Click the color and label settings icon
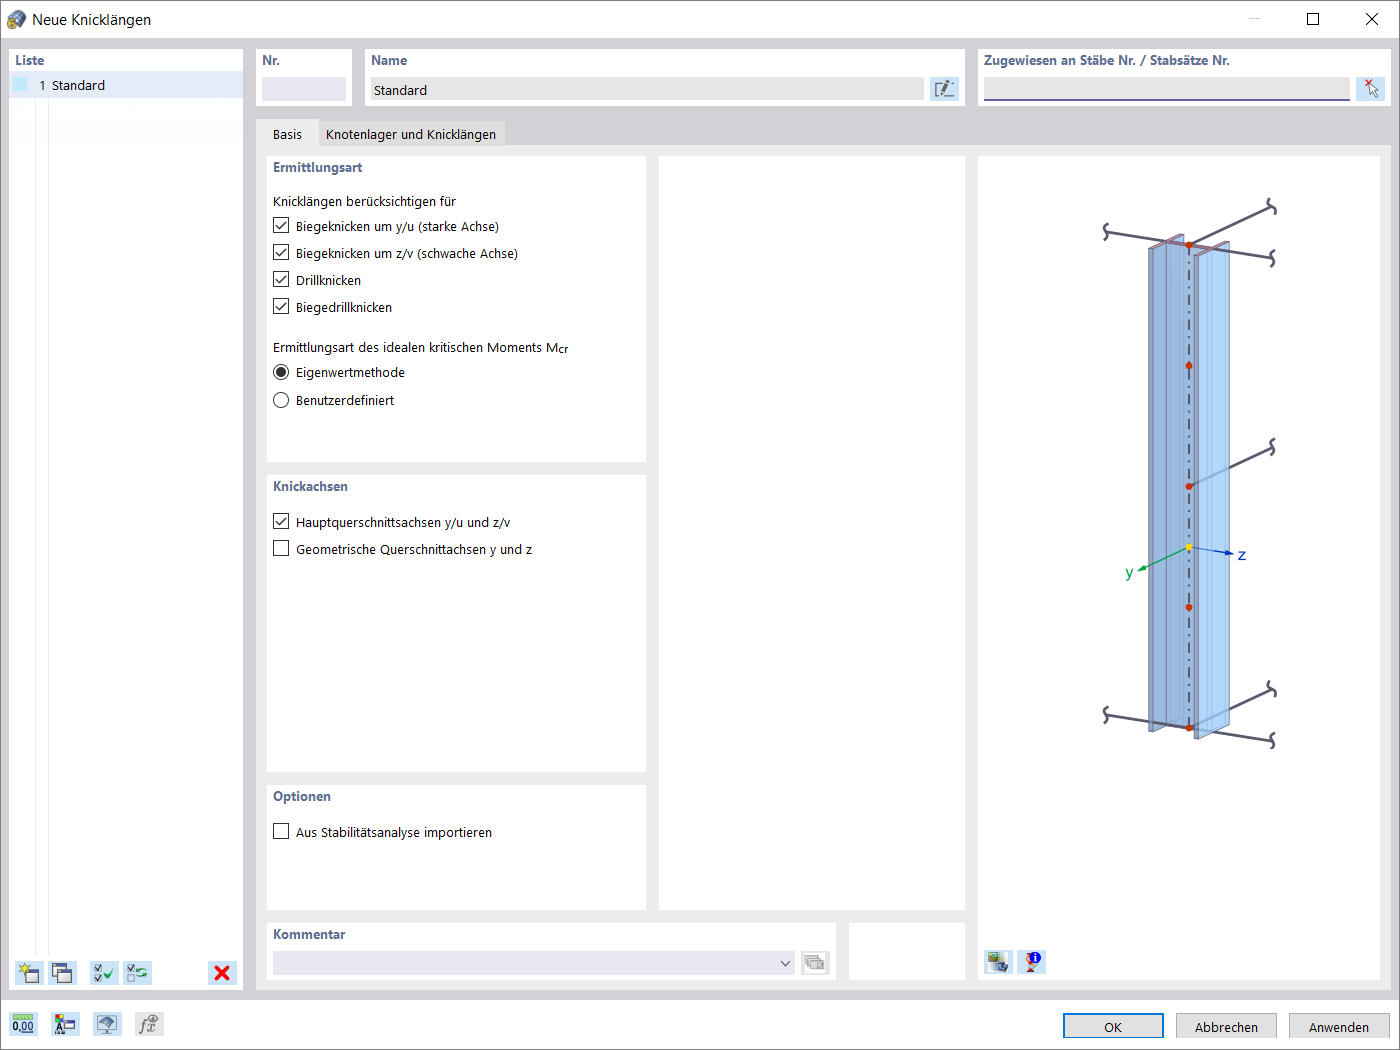Screen dimensions: 1400x1050 click(x=65, y=1024)
